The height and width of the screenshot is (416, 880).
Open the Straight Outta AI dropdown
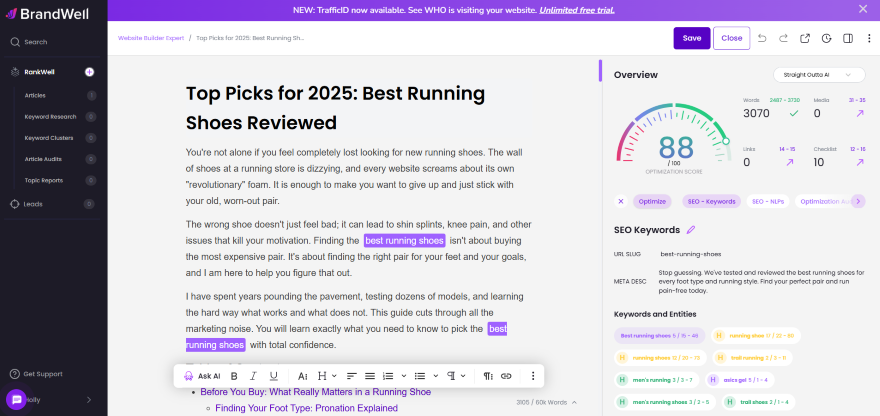(819, 75)
